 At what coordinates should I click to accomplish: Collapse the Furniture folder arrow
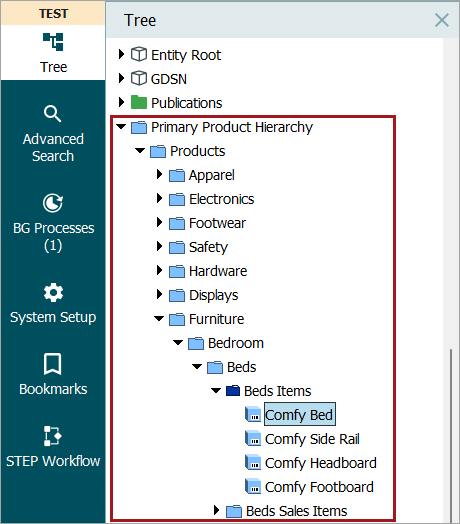tap(159, 318)
